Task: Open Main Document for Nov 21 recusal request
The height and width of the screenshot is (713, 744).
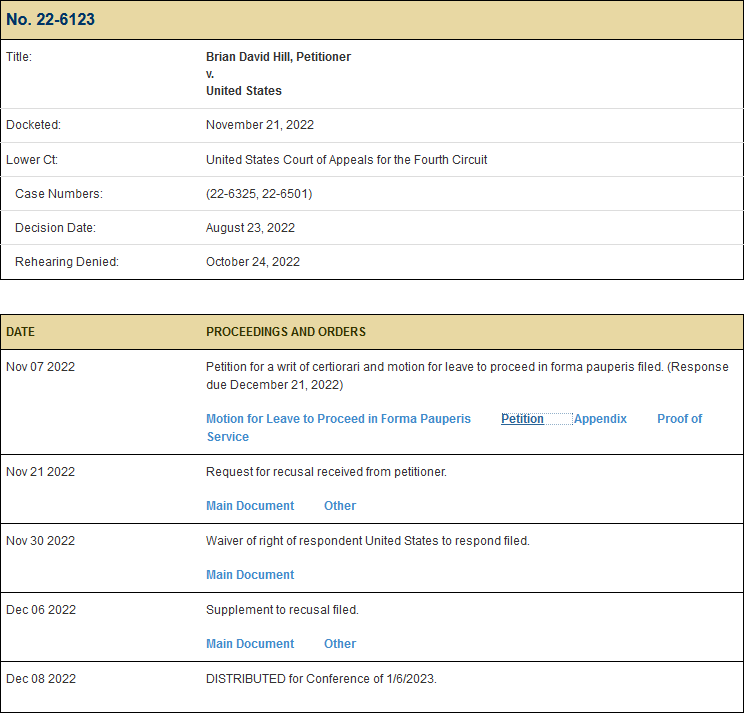Action: (x=250, y=506)
